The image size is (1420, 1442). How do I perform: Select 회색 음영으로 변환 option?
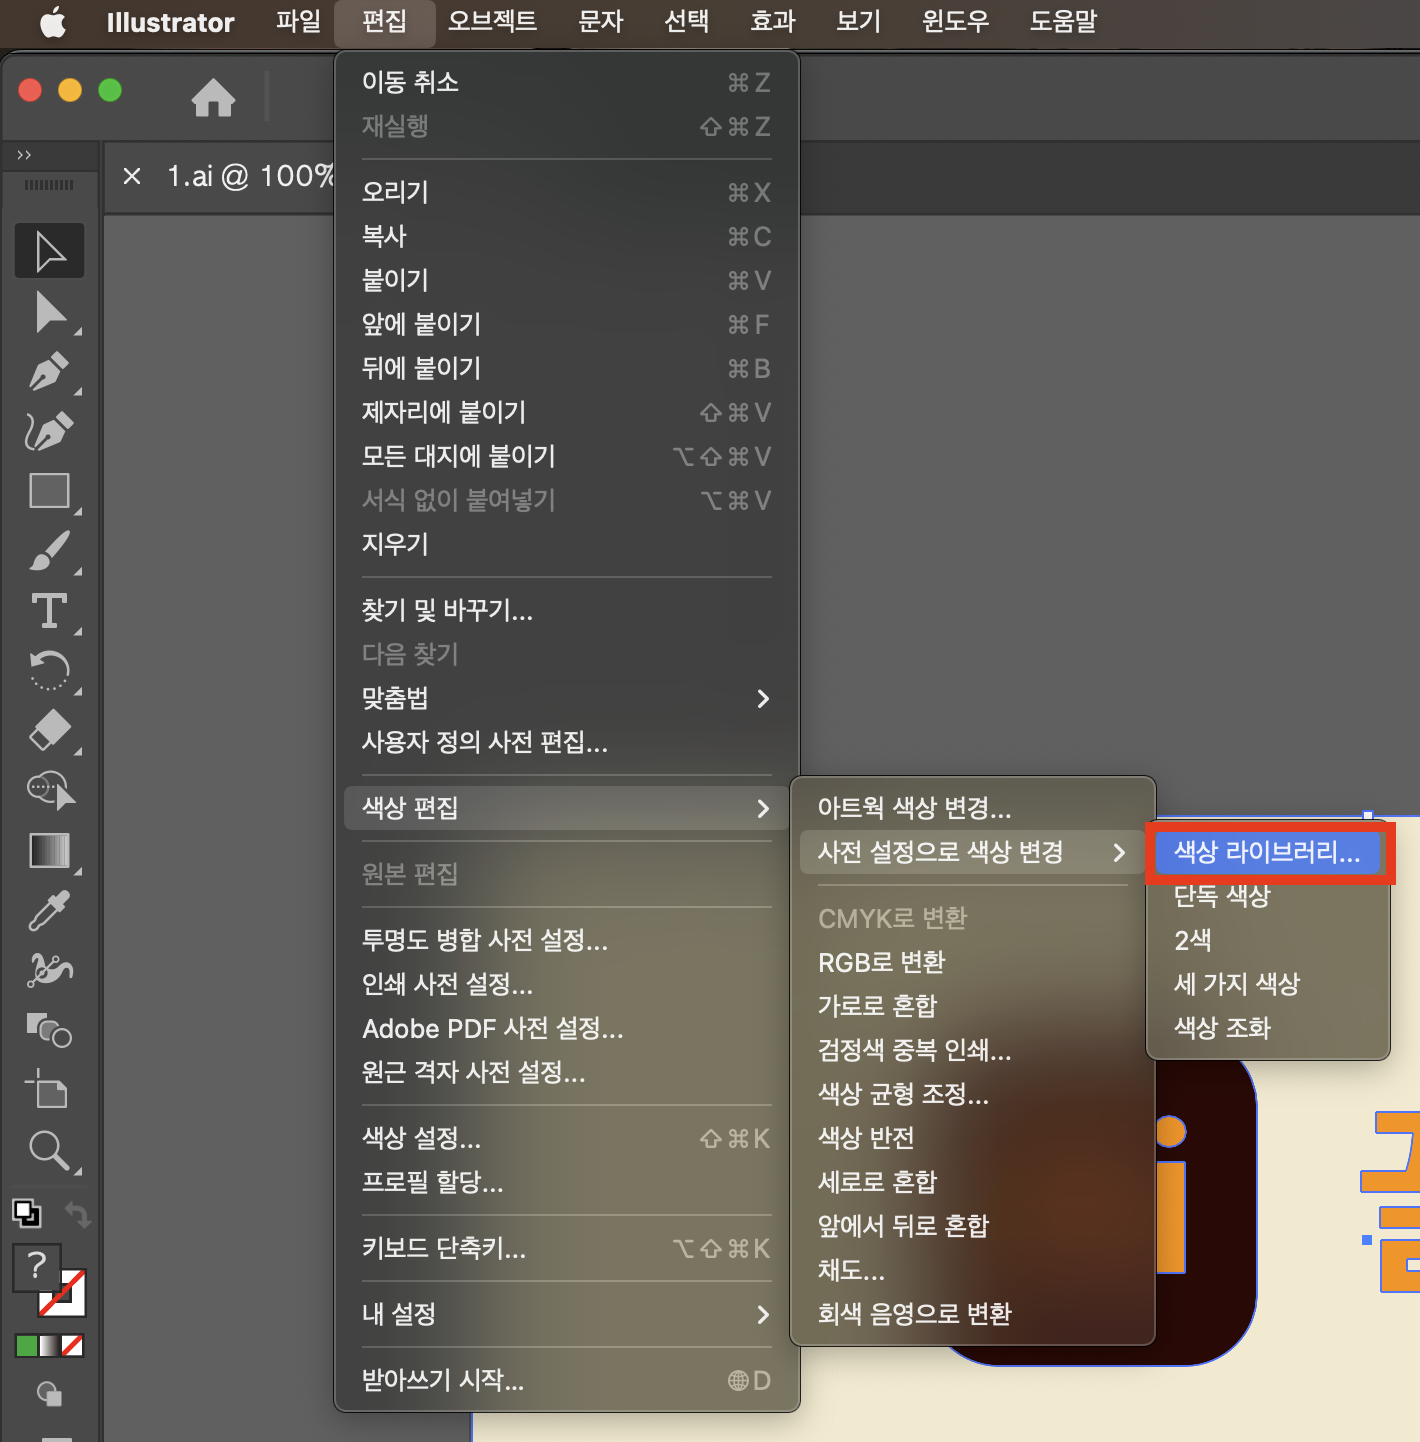972,1314
